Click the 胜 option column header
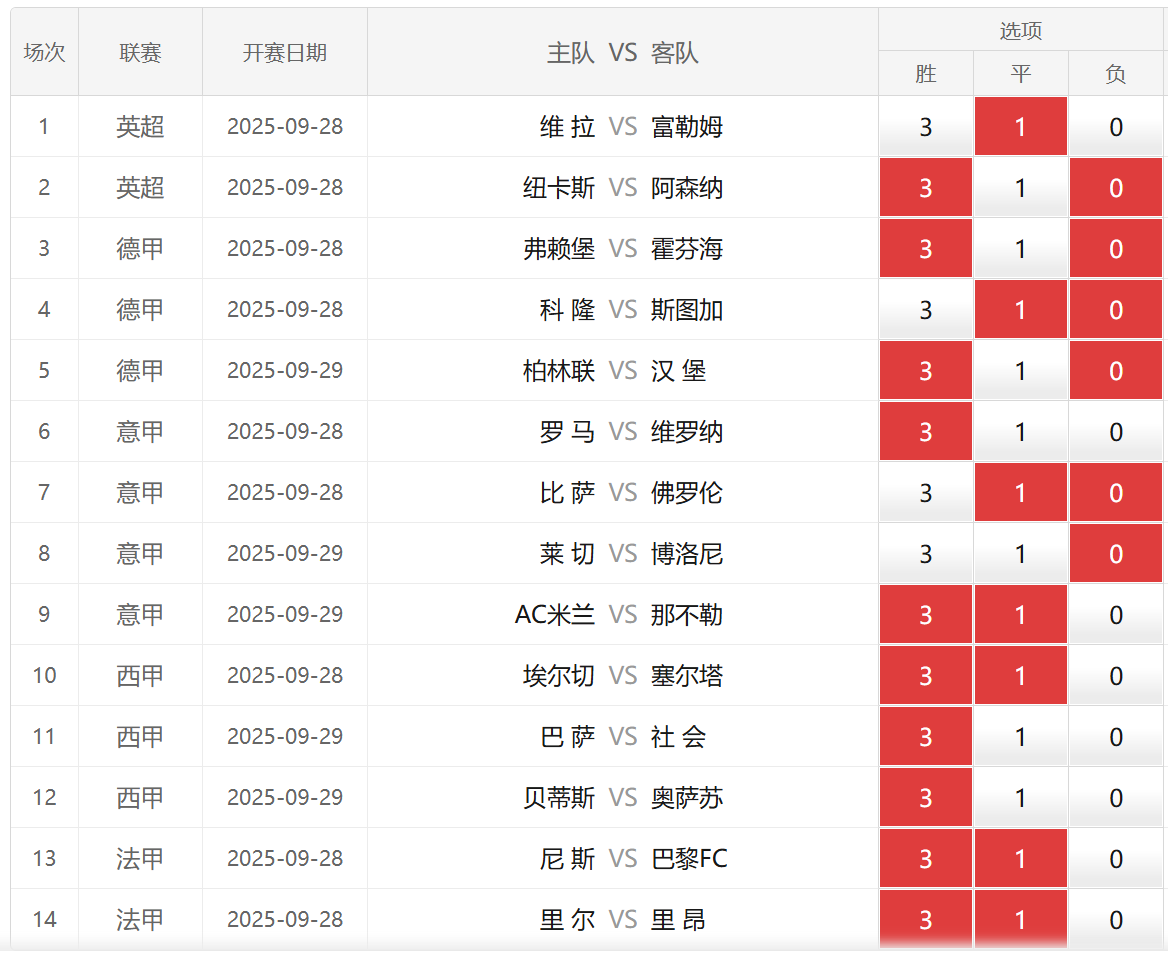Viewport: 1168px width, 956px height. pyautogui.click(x=925, y=74)
